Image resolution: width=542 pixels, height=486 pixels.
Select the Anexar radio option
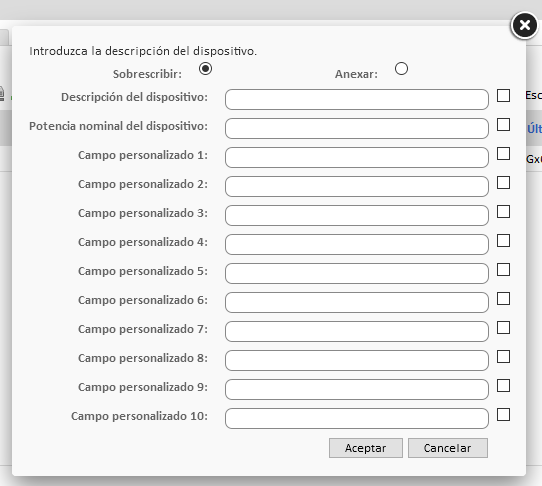click(x=401, y=68)
